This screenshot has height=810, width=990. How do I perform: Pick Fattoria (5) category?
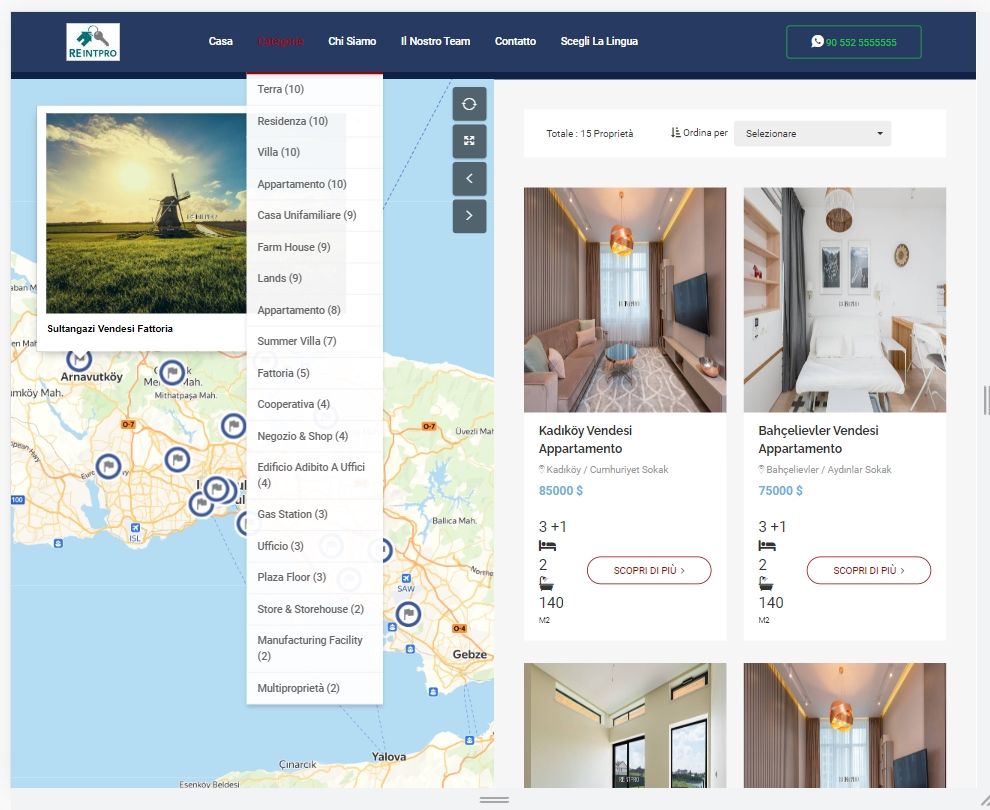pyautogui.click(x=314, y=372)
